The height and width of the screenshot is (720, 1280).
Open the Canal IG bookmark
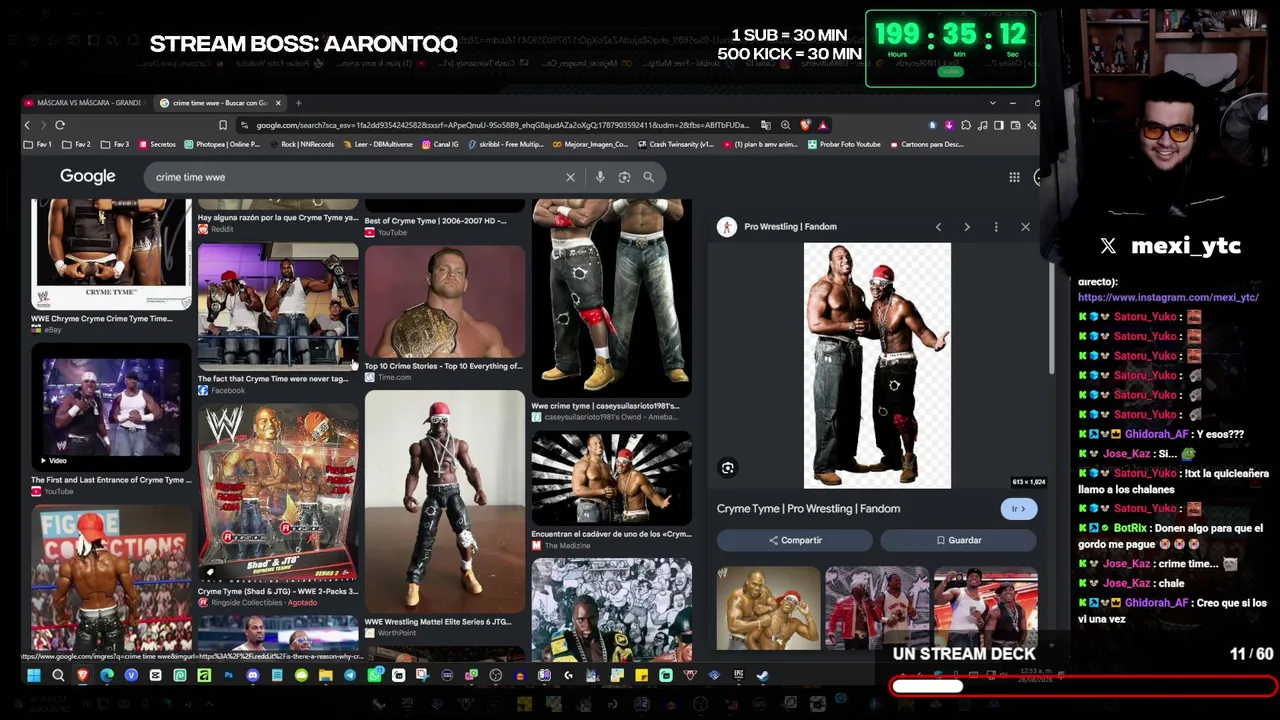tap(440, 144)
